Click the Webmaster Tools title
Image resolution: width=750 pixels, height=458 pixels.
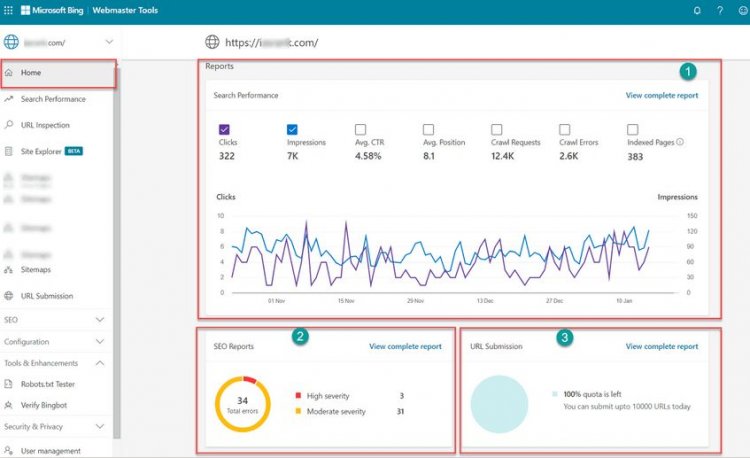(125, 10)
